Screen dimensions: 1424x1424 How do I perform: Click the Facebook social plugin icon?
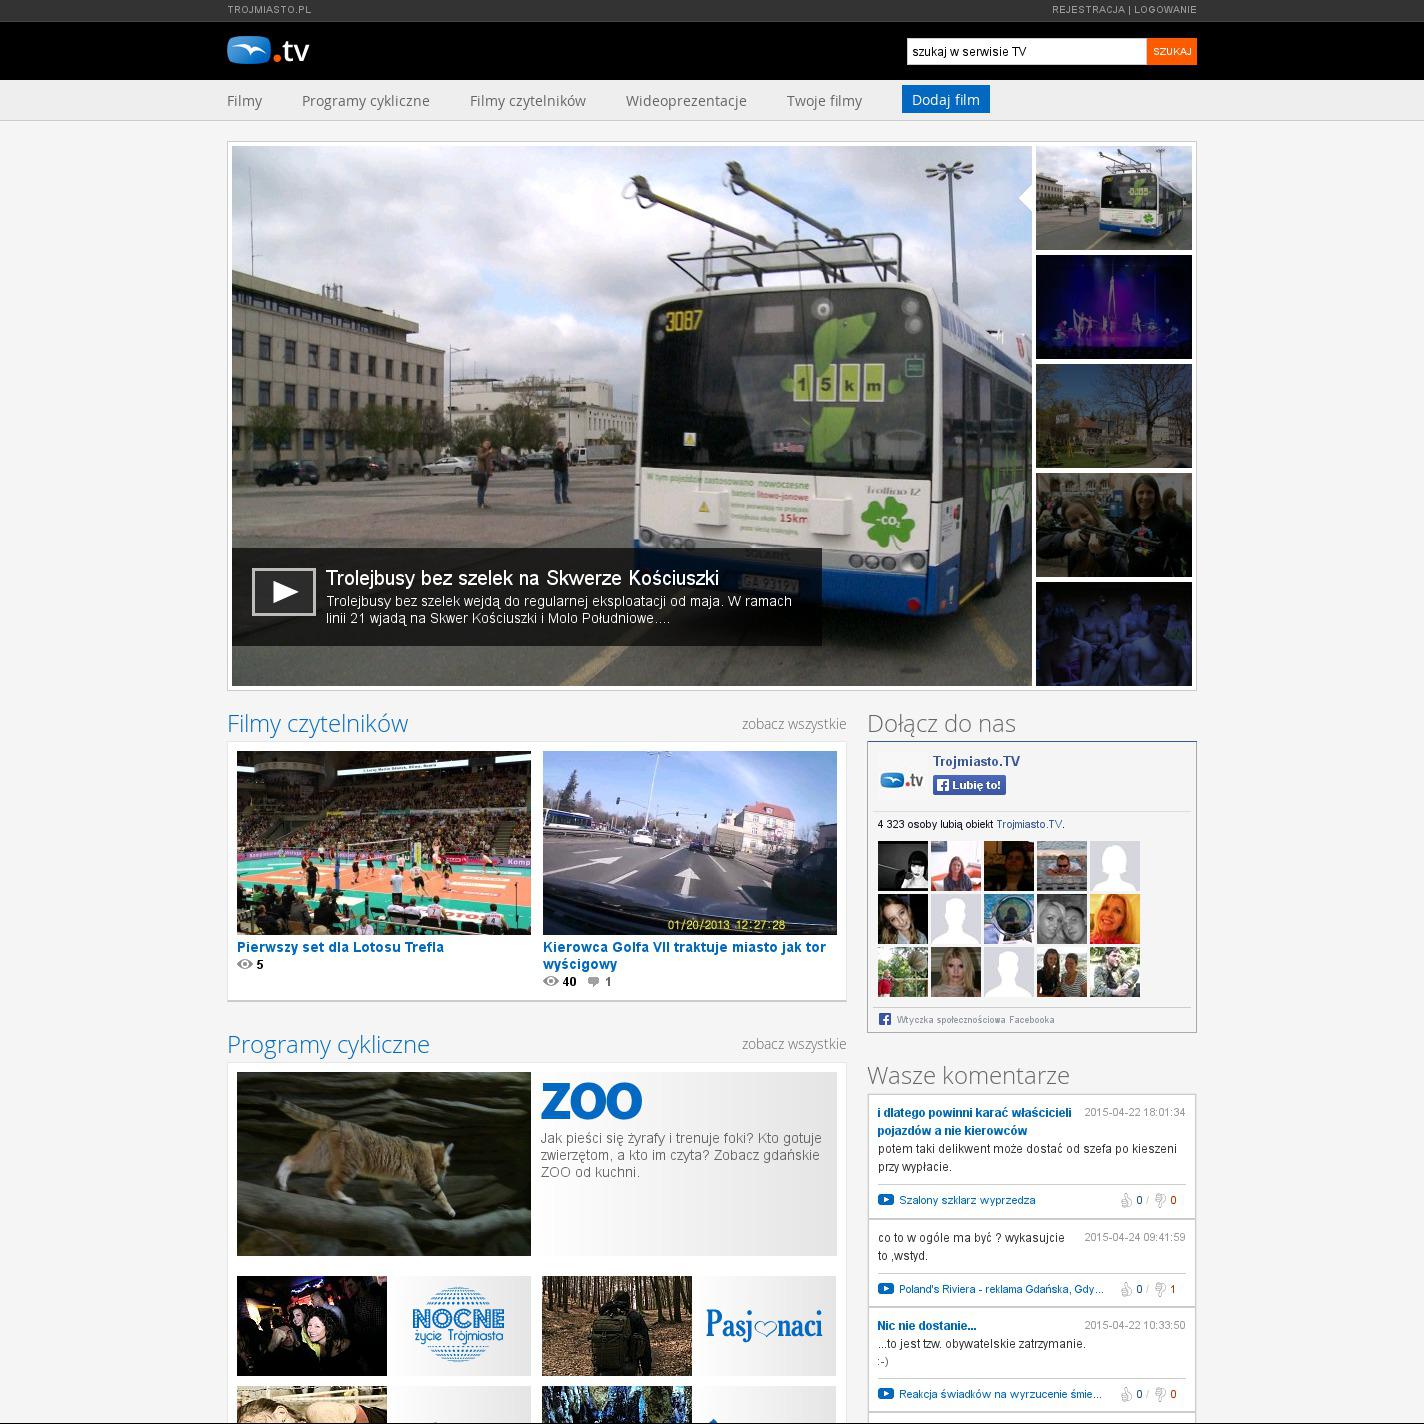885,1019
